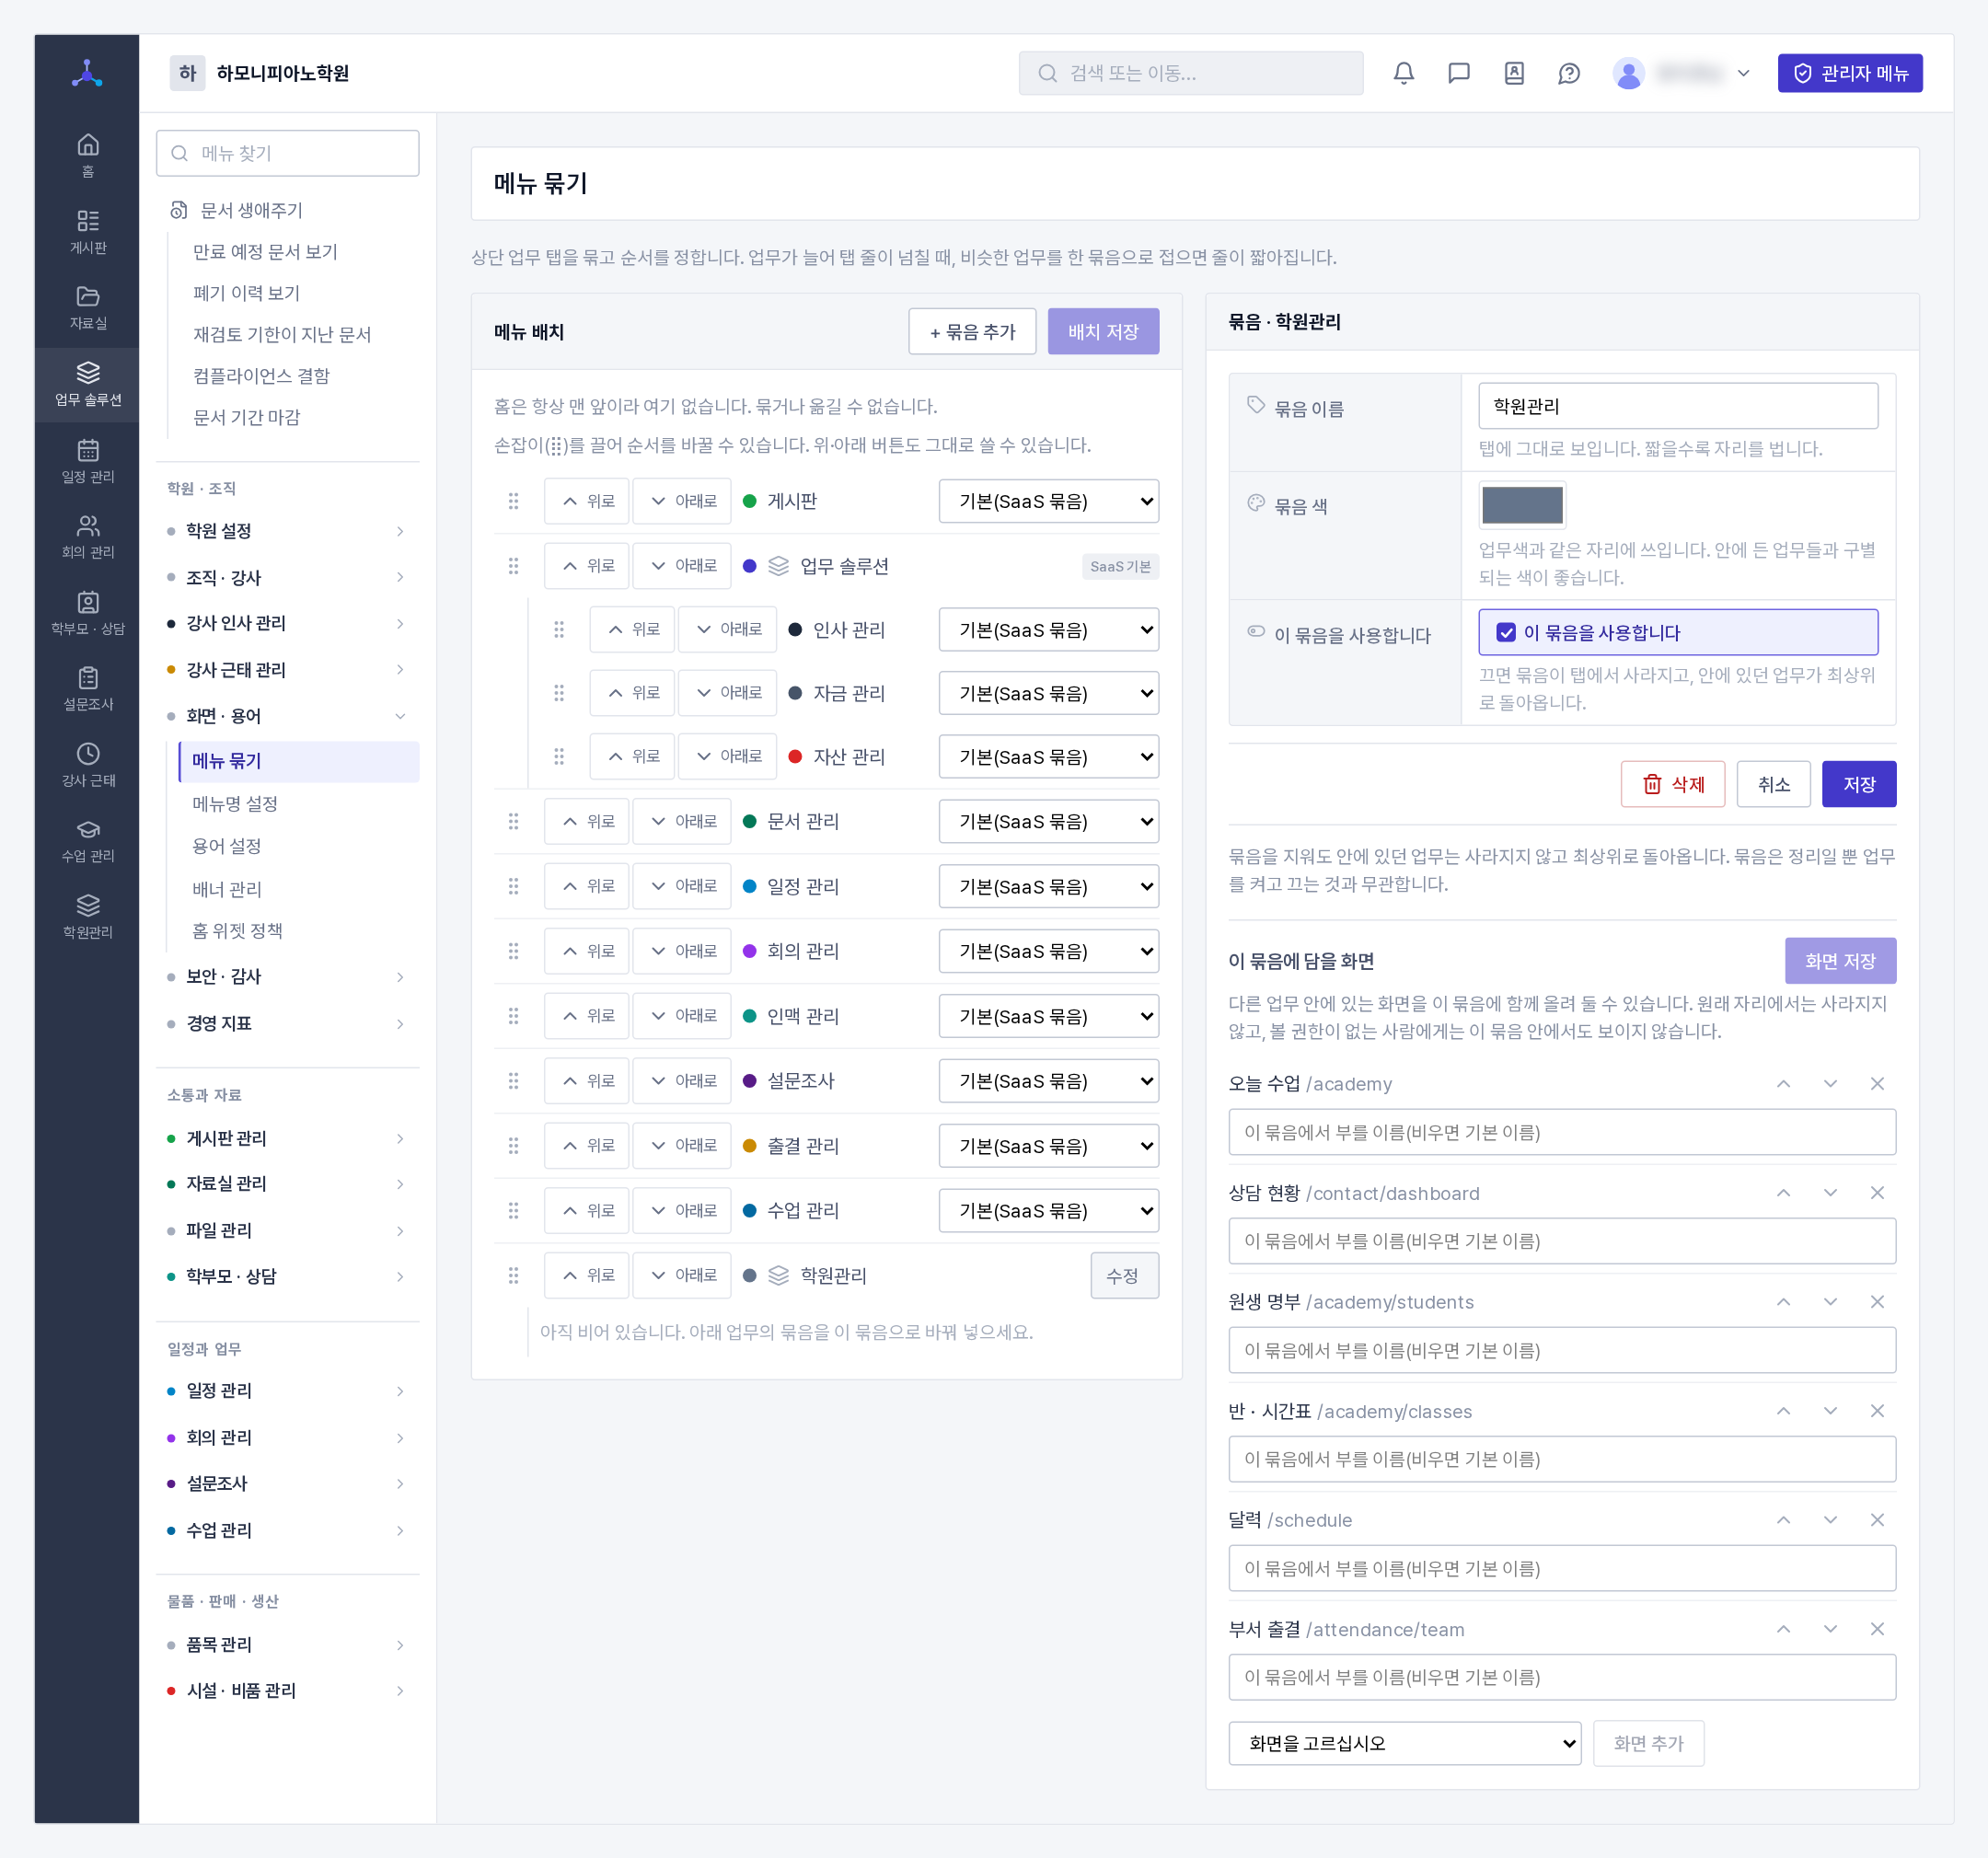Click the + 묶음 추가 button
The width and height of the screenshot is (1988, 1858).
click(x=972, y=332)
